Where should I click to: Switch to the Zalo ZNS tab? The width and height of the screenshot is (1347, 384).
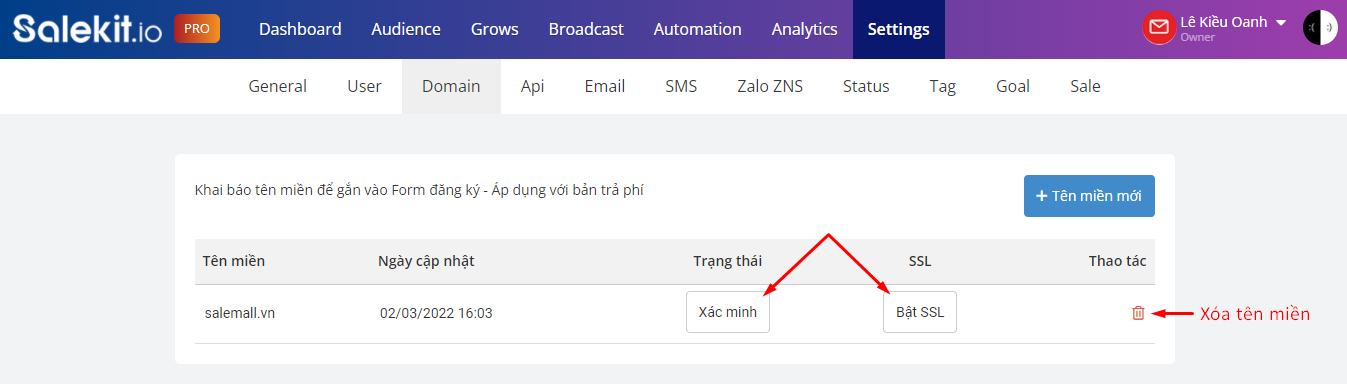(x=770, y=86)
